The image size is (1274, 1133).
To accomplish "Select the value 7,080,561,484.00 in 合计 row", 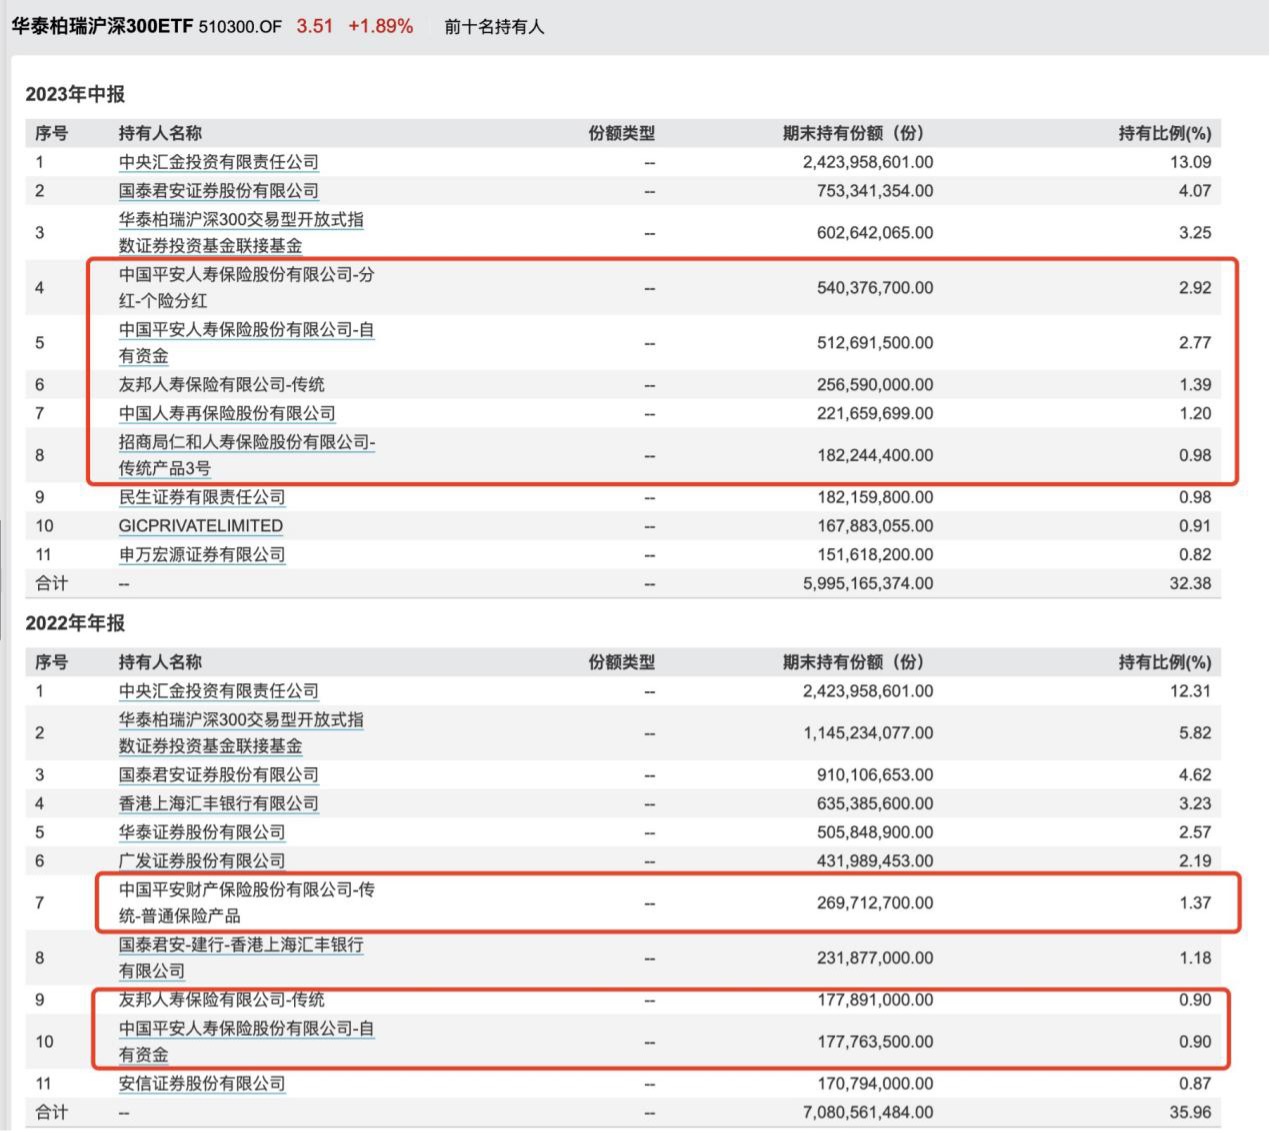I will click(868, 1113).
